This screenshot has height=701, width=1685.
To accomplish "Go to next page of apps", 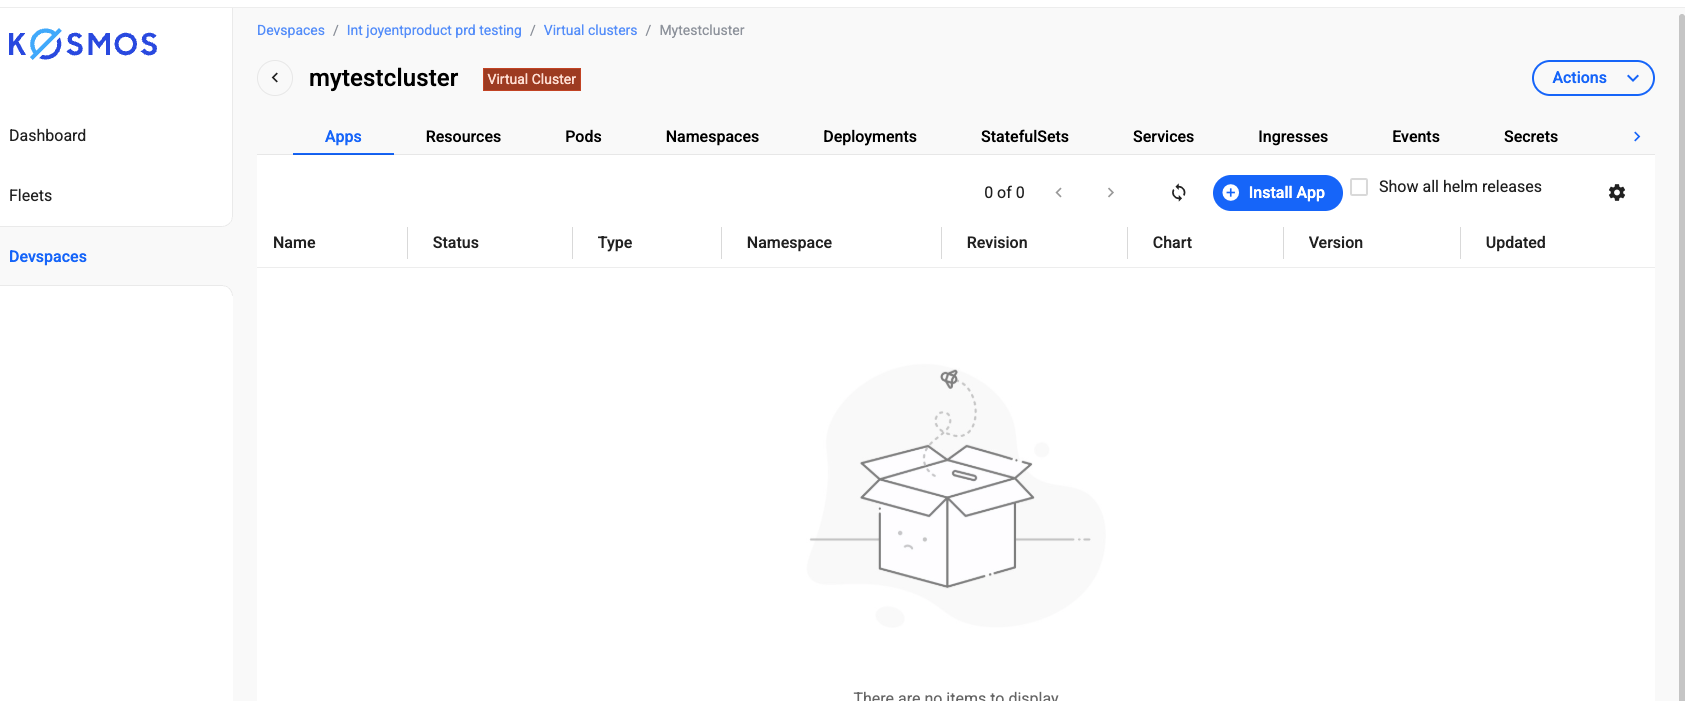I will (1111, 193).
